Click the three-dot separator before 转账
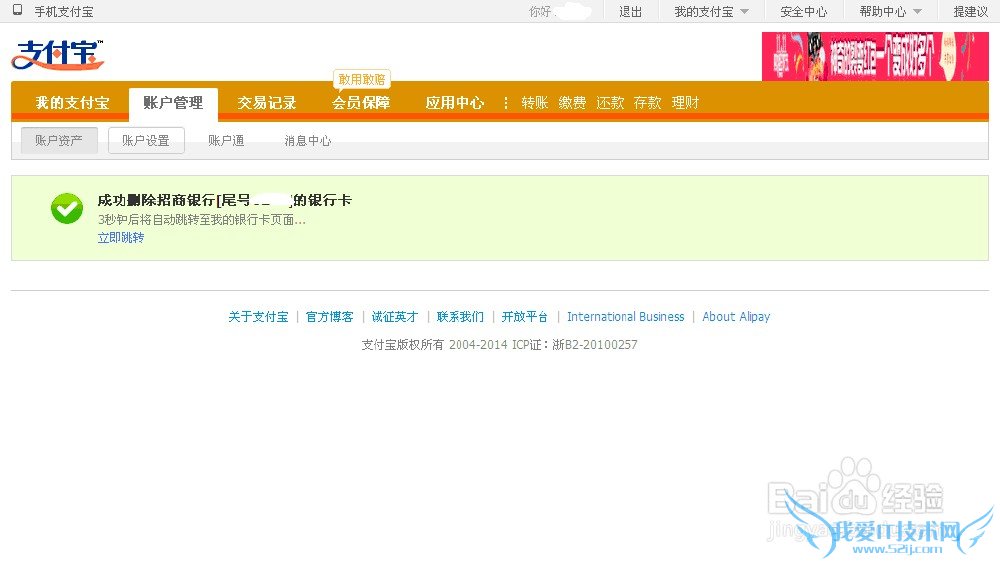 pos(506,103)
